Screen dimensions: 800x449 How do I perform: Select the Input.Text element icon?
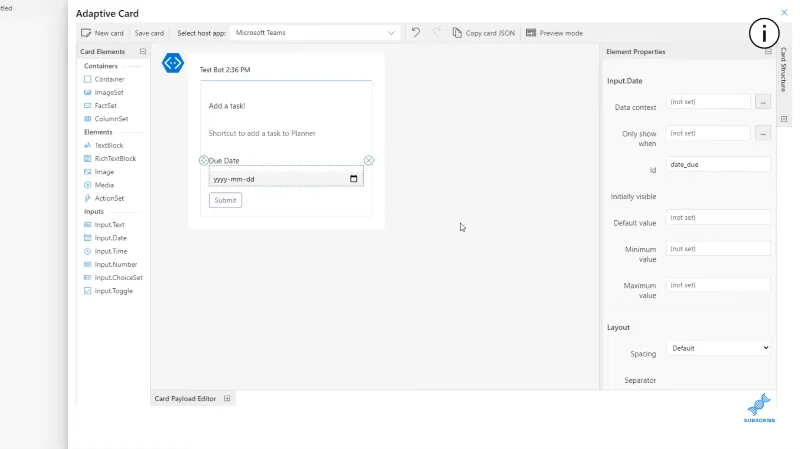(x=87, y=224)
